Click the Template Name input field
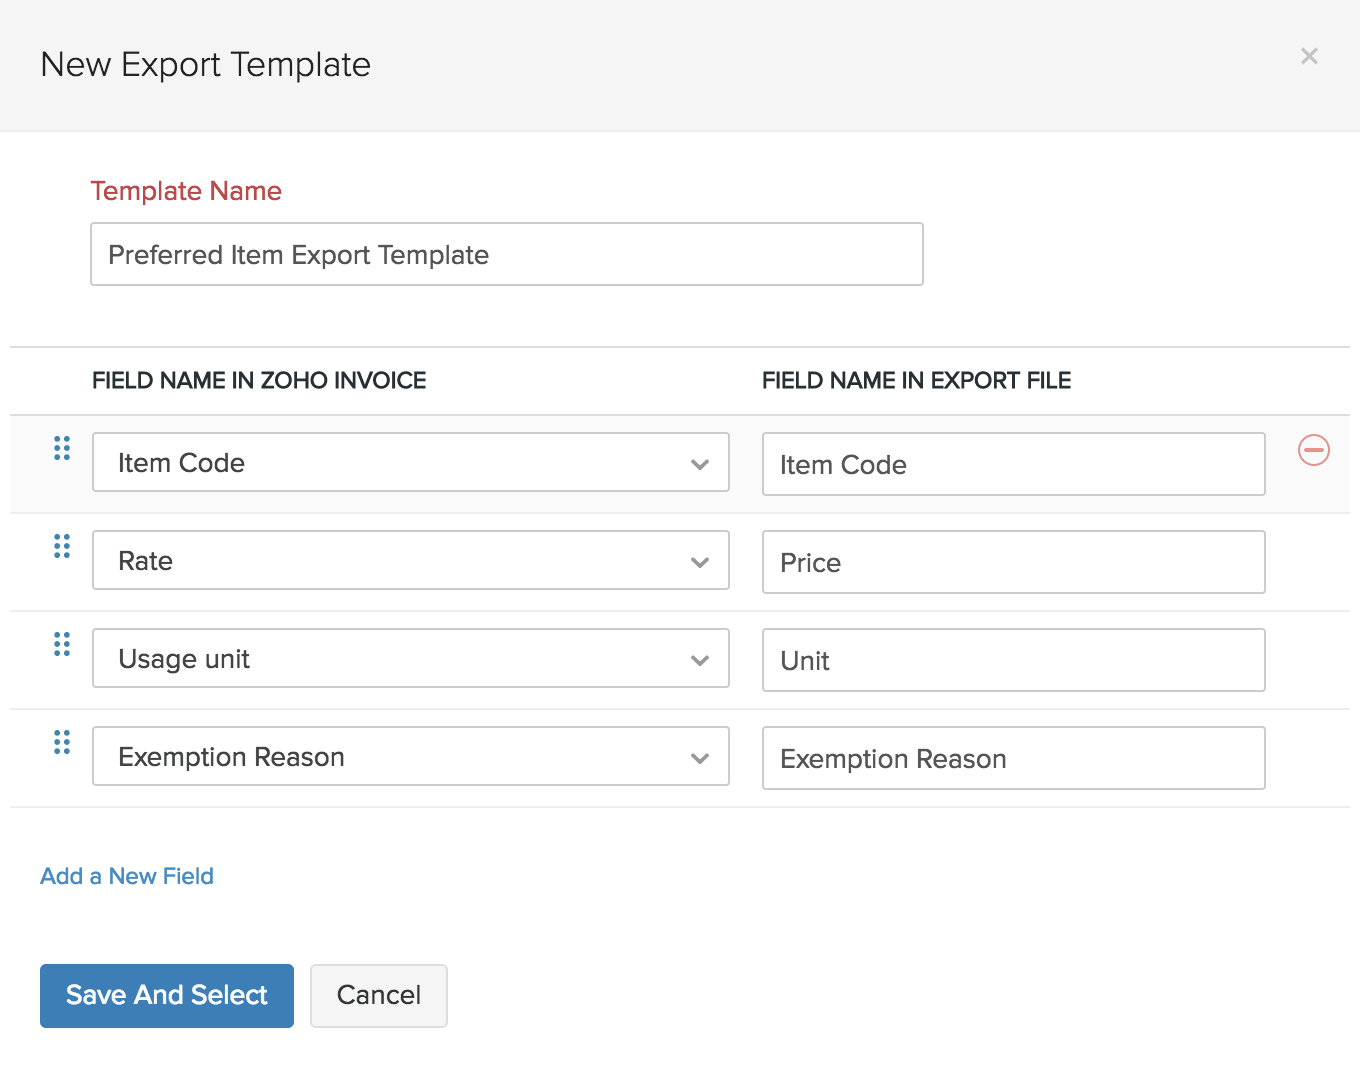 (506, 254)
